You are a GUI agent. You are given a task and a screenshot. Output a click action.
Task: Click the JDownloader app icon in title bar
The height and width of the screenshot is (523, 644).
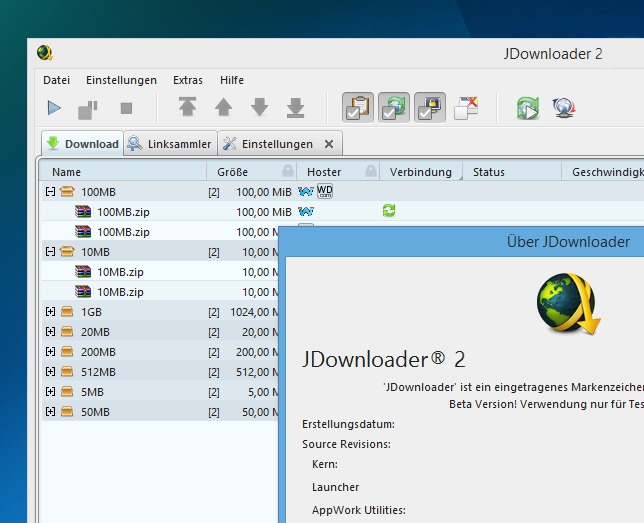[44, 53]
